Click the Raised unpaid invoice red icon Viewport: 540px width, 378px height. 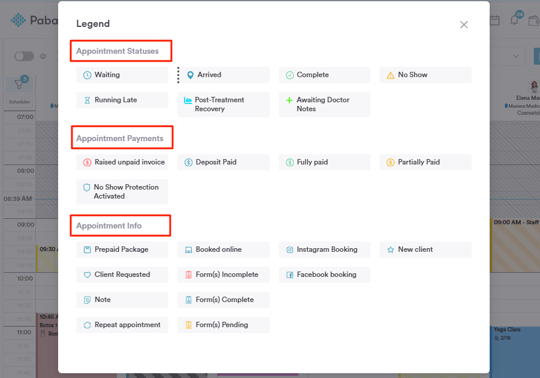pyautogui.click(x=87, y=162)
